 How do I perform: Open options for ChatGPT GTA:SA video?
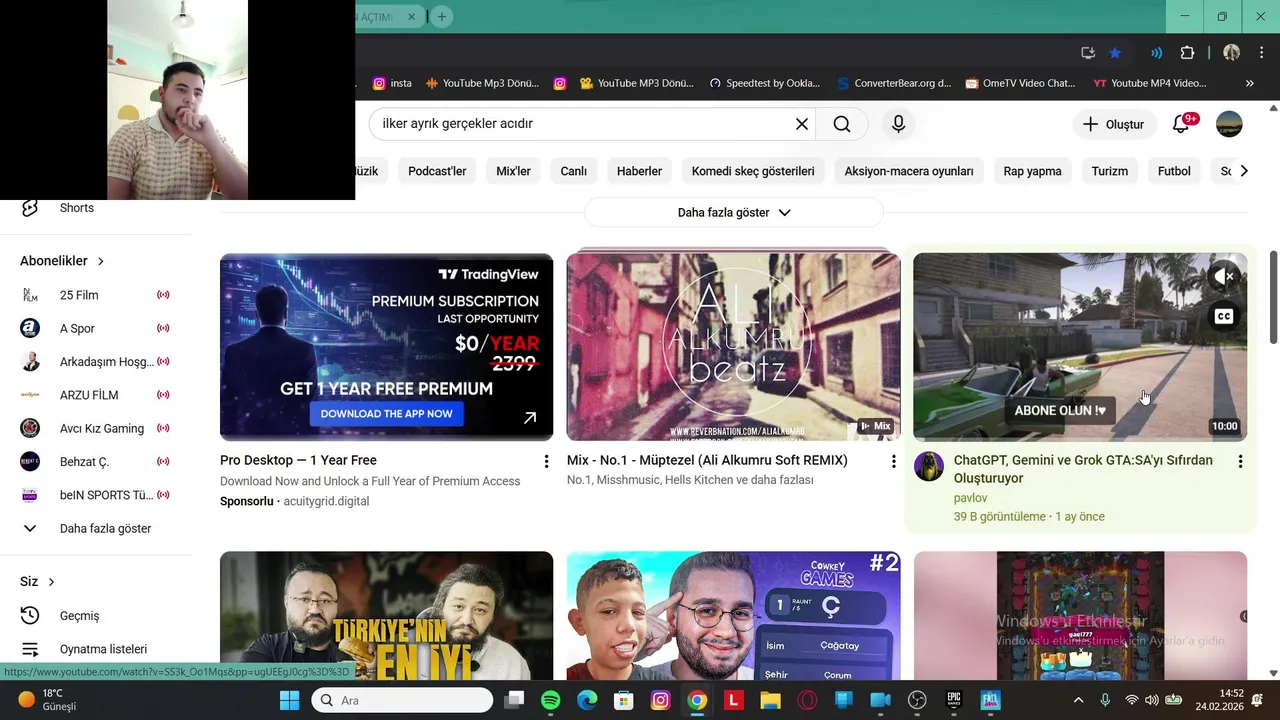(x=1240, y=461)
